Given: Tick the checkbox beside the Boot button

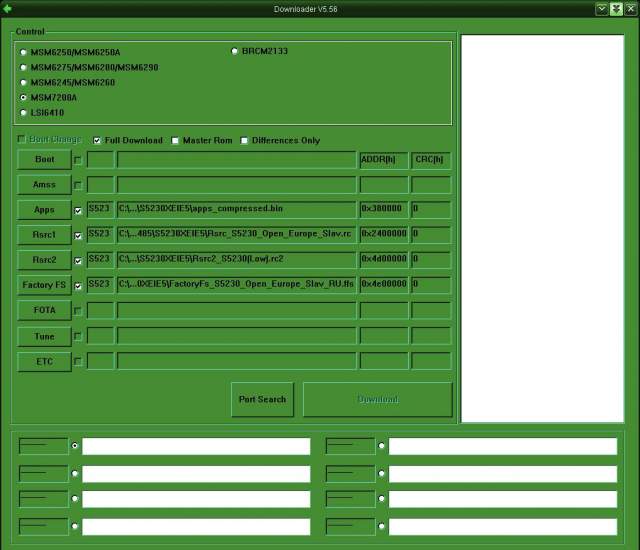Looking at the screenshot, I should tap(78, 159).
